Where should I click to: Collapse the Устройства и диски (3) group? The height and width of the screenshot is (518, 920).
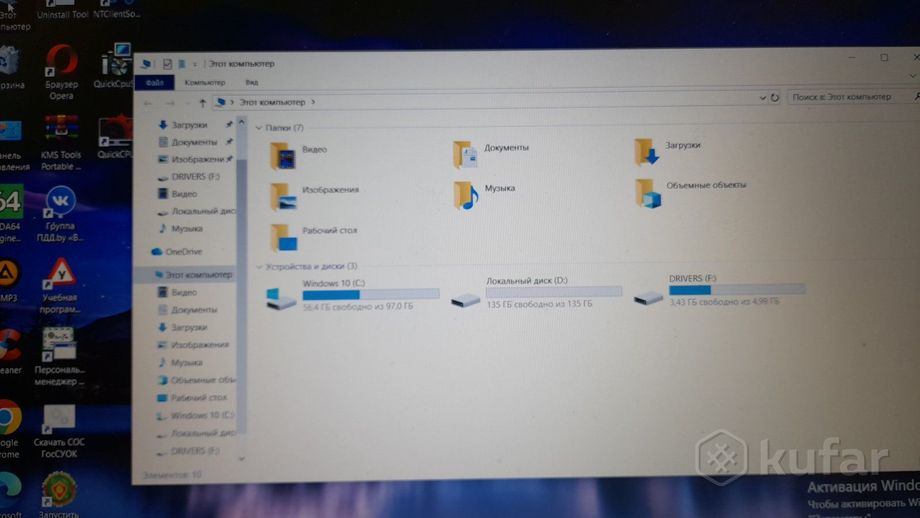click(259, 267)
